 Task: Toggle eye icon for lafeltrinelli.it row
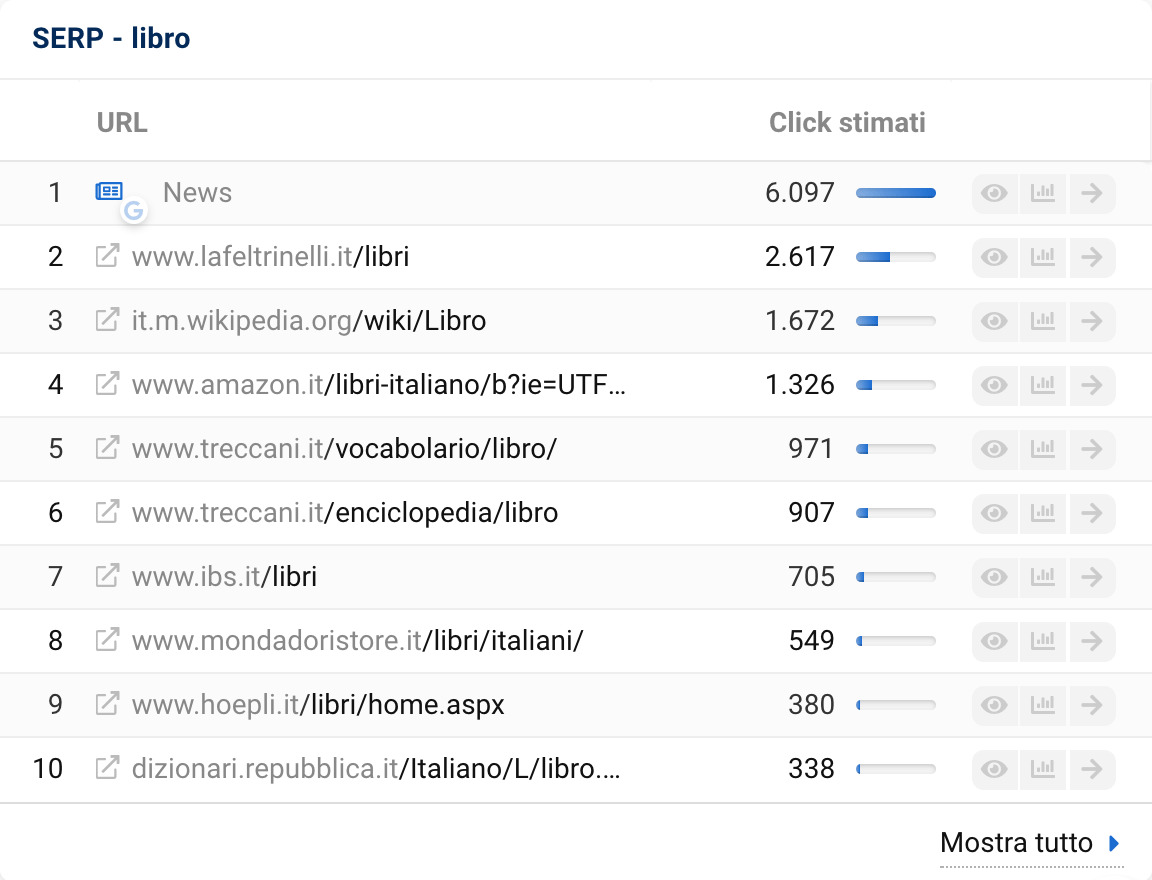click(994, 257)
